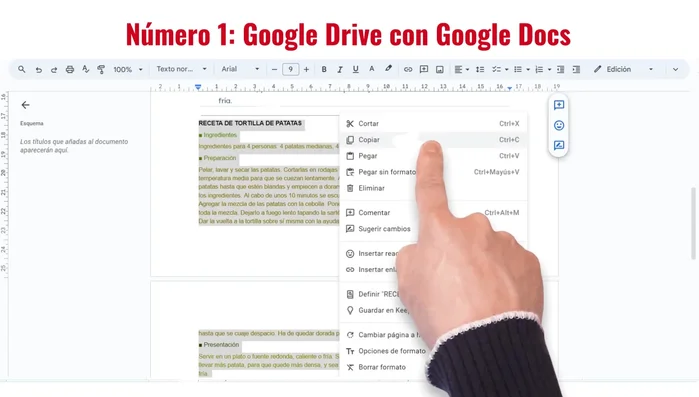Open the checklist dropdown arrow
699x397 pixels.
click(506, 70)
